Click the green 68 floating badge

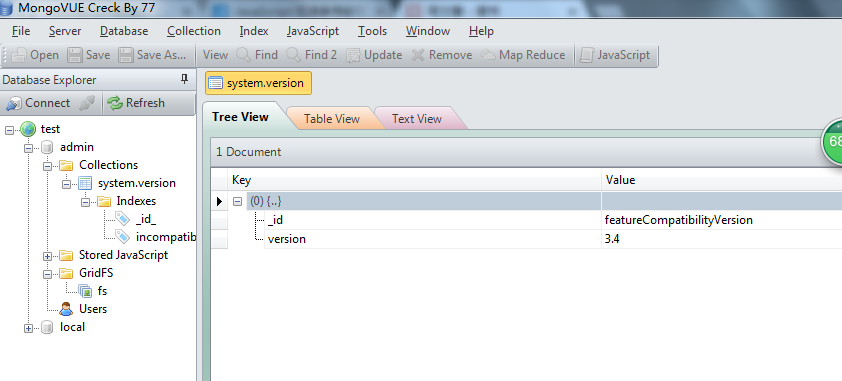pyautogui.click(x=832, y=142)
